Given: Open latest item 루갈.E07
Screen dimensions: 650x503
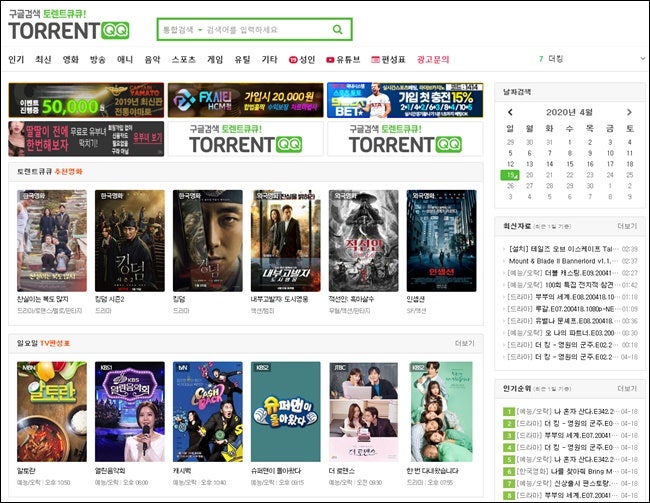Looking at the screenshot, I should click(x=563, y=309).
